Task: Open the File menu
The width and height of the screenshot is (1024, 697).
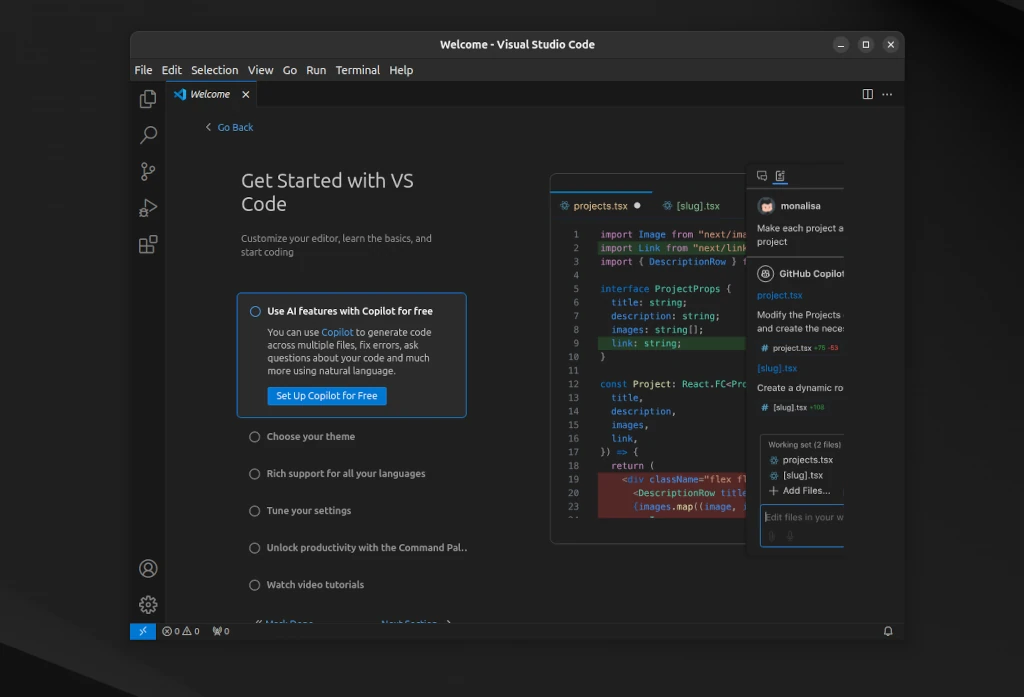Action: [143, 70]
